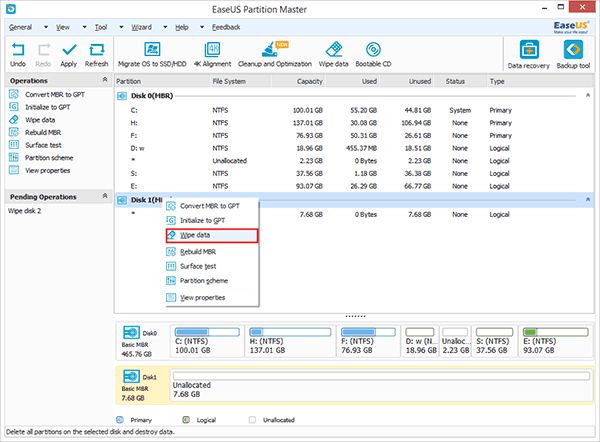The image size is (600, 442).
Task: Select the F: (NTFS) 76.93 GB partition block
Action: [x=368, y=341]
